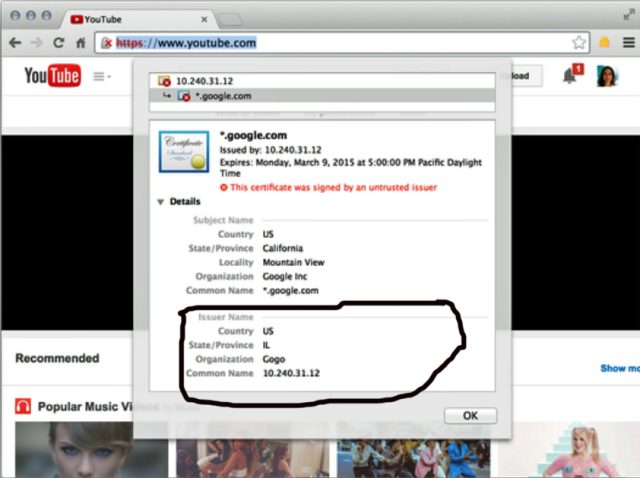Screen dimensions: 640x478
Task: Open the Chrome hamburger menu
Action: (629, 42)
